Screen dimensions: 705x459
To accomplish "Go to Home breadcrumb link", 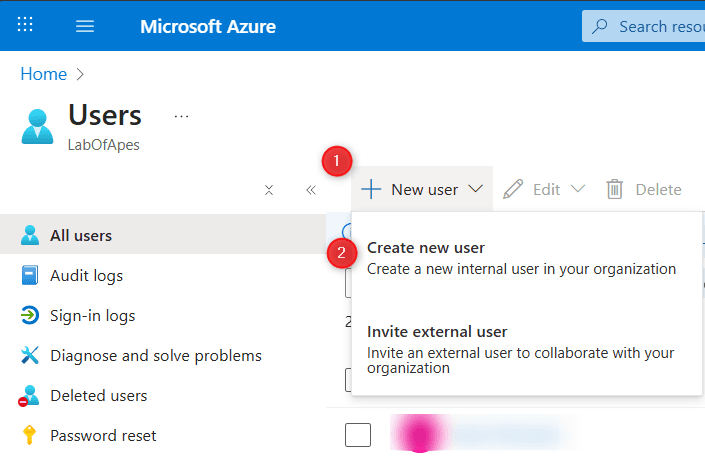I will point(44,74).
